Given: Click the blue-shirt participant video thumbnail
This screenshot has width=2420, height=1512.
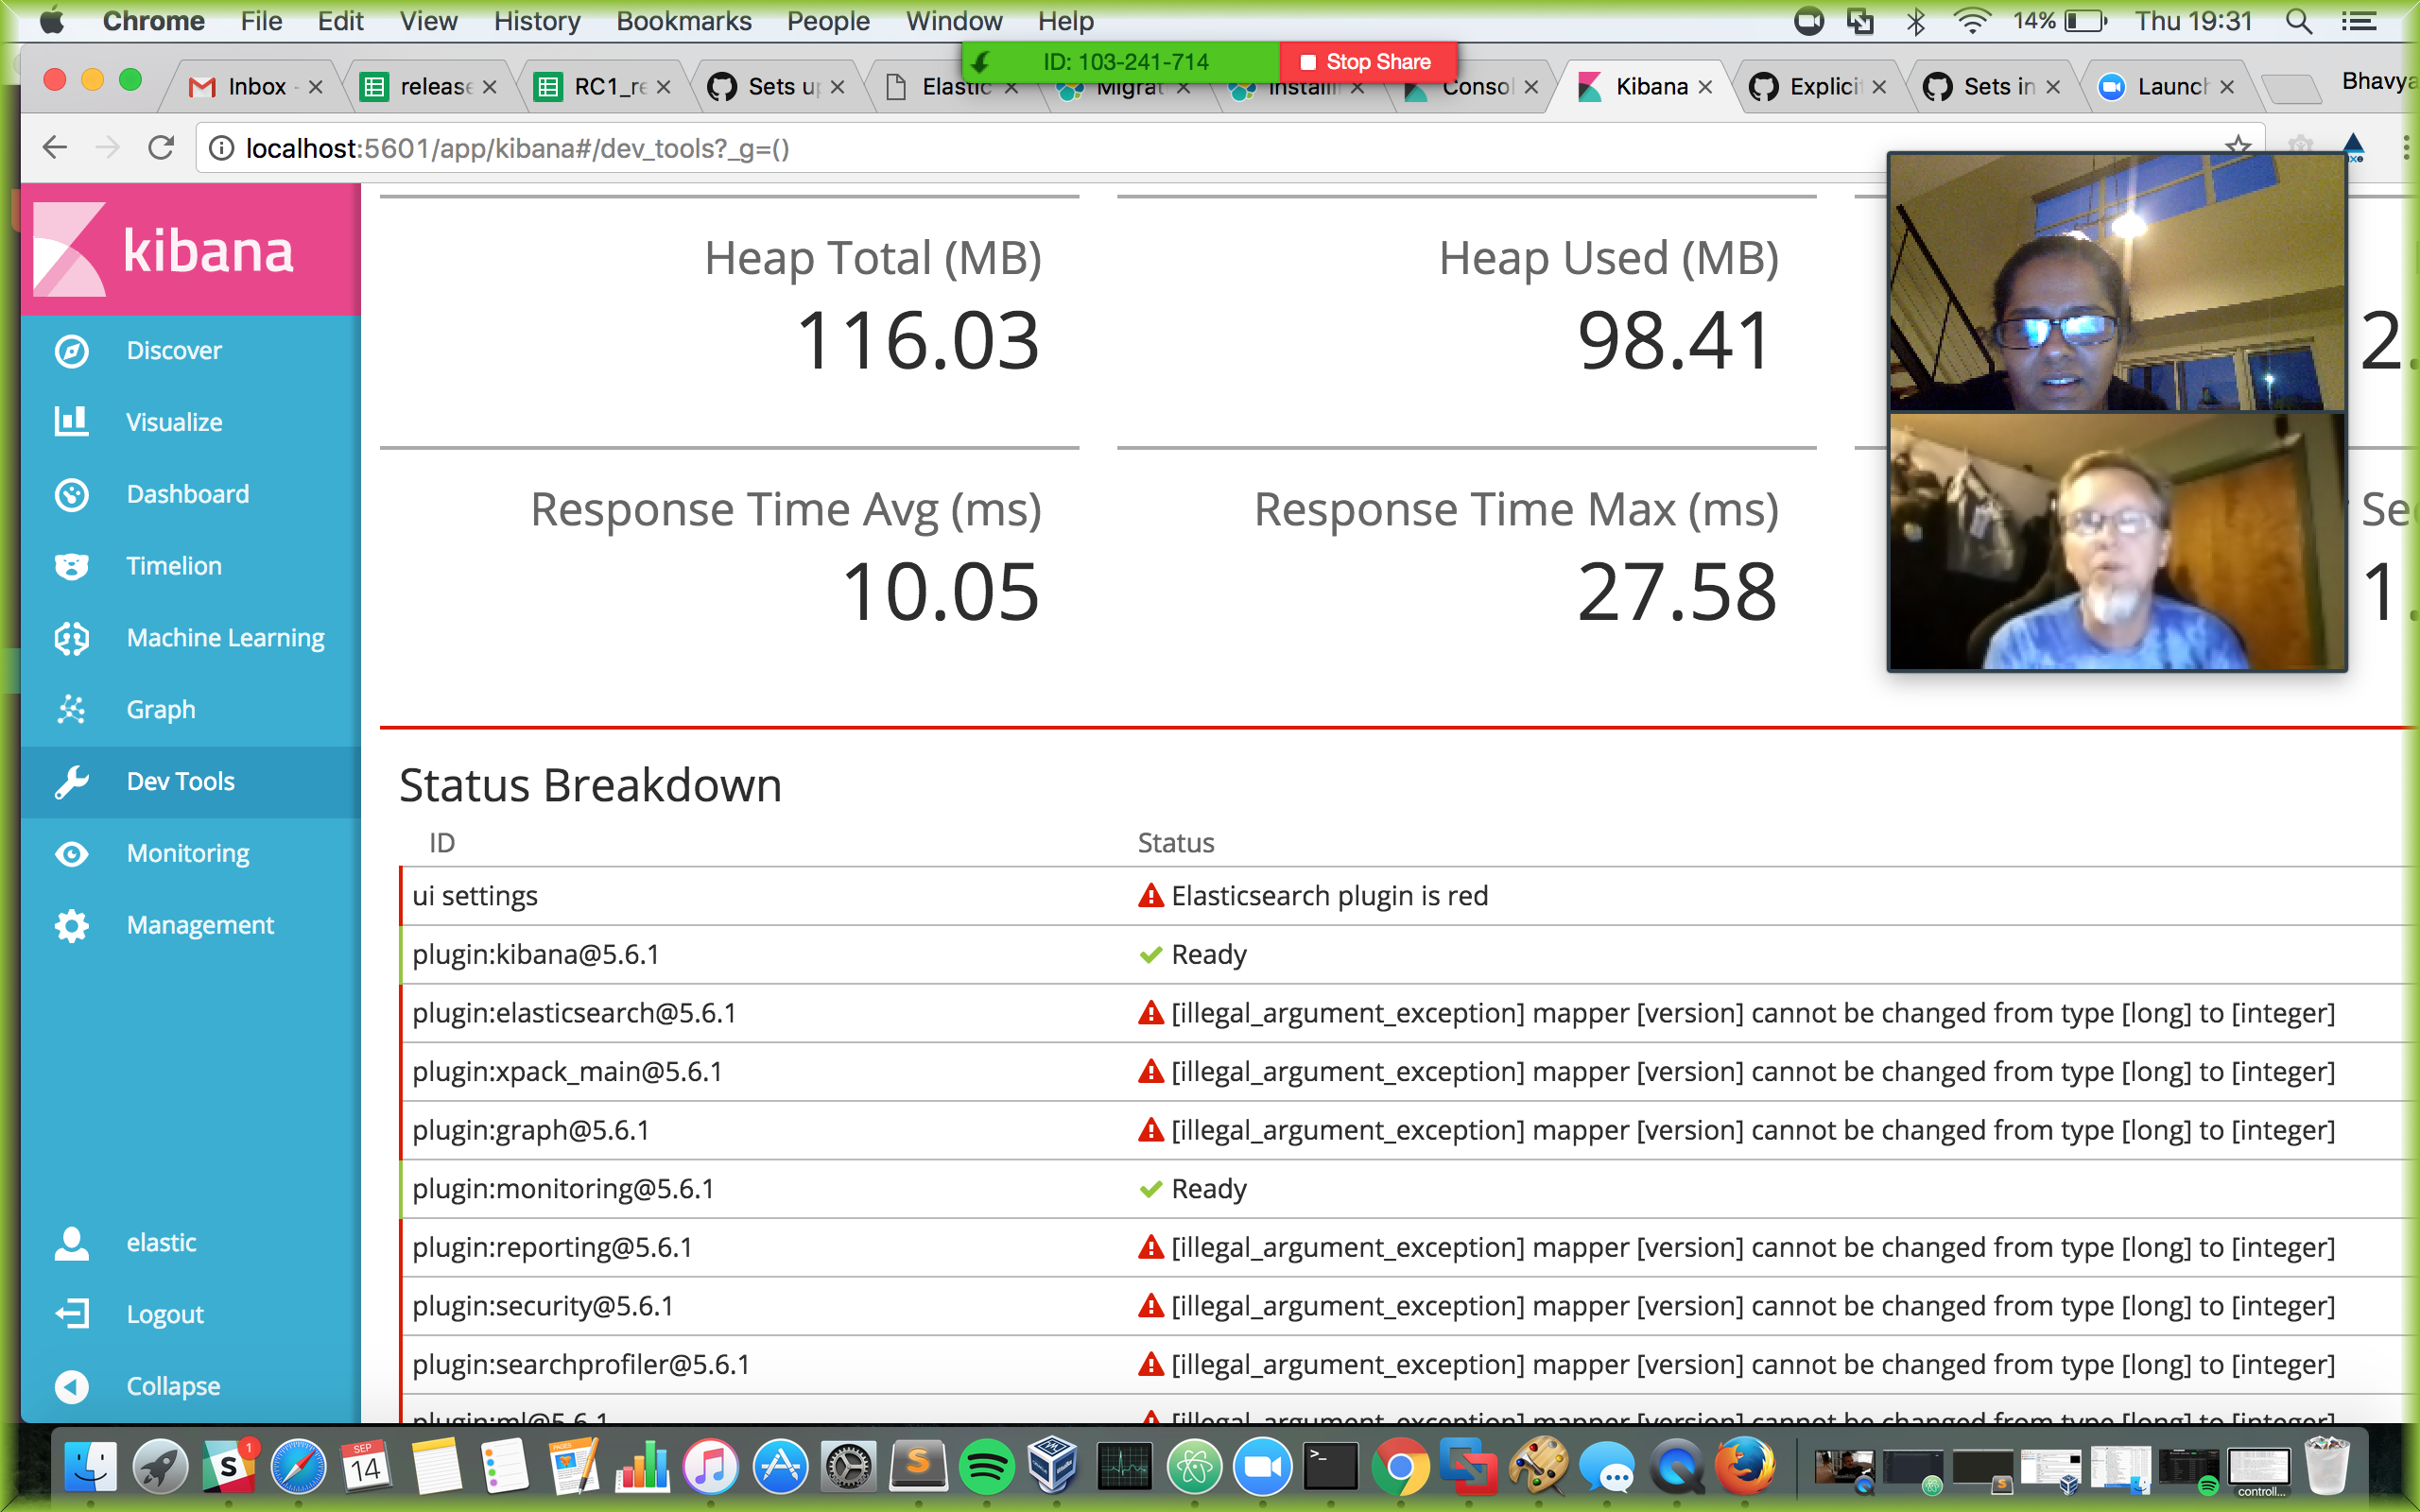Looking at the screenshot, I should point(2117,542).
